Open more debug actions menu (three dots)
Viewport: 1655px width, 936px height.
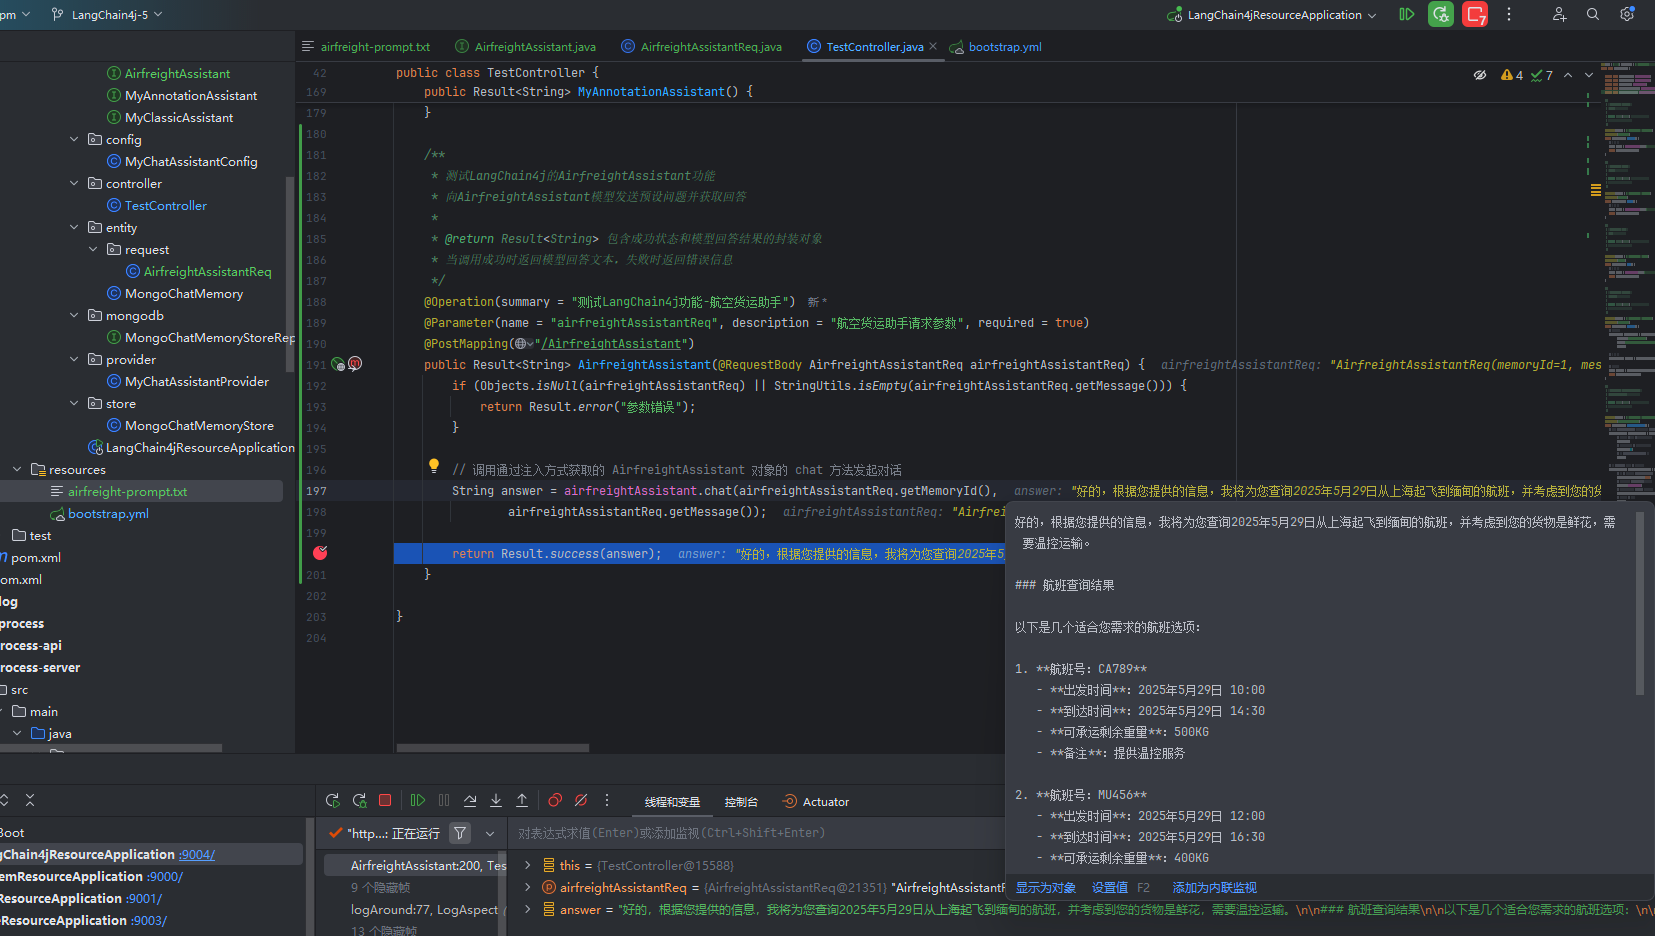607,800
